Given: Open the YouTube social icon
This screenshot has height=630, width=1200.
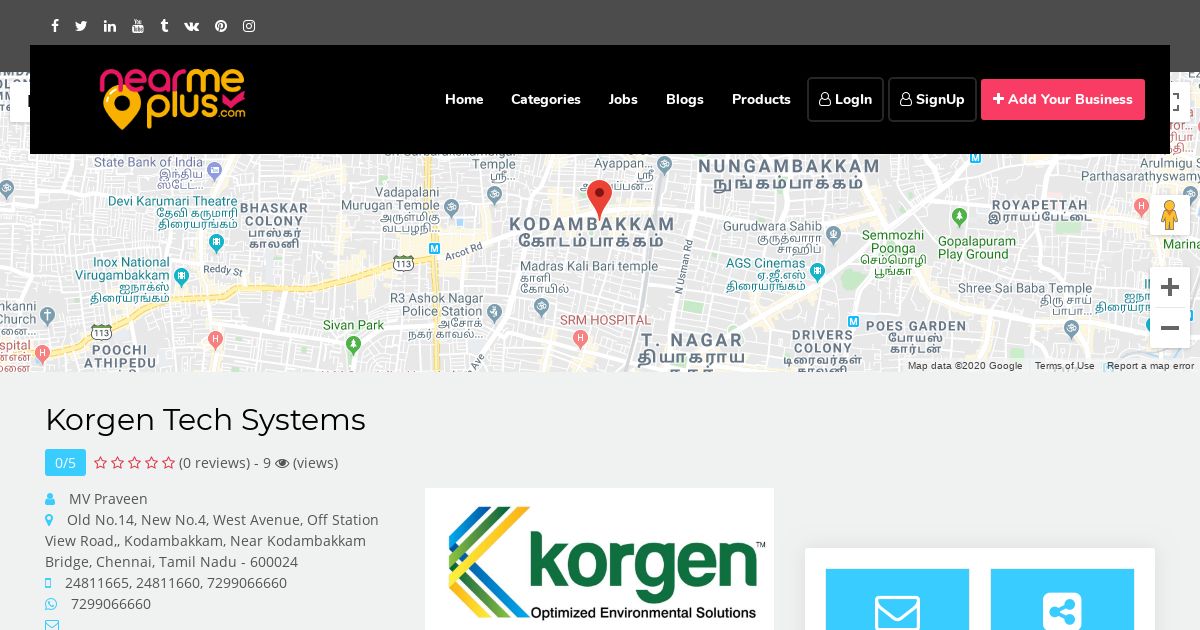Looking at the screenshot, I should [x=138, y=26].
